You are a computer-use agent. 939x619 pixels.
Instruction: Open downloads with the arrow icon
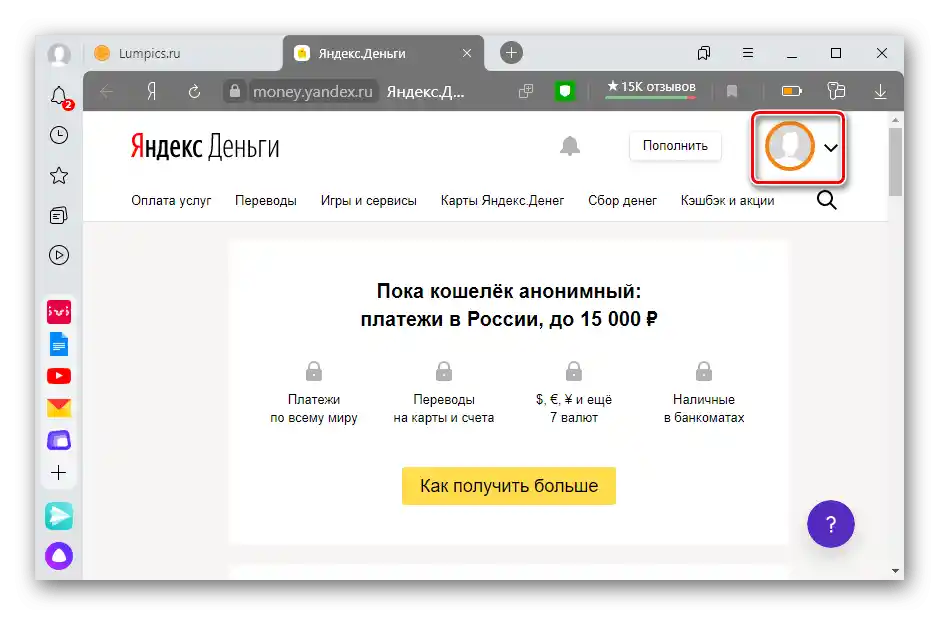click(x=879, y=91)
